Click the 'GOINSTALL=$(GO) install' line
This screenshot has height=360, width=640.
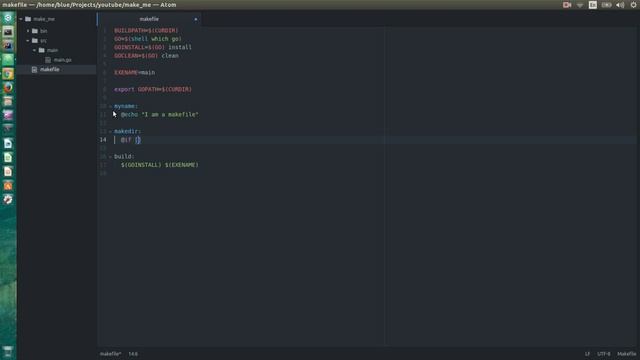tap(153, 47)
